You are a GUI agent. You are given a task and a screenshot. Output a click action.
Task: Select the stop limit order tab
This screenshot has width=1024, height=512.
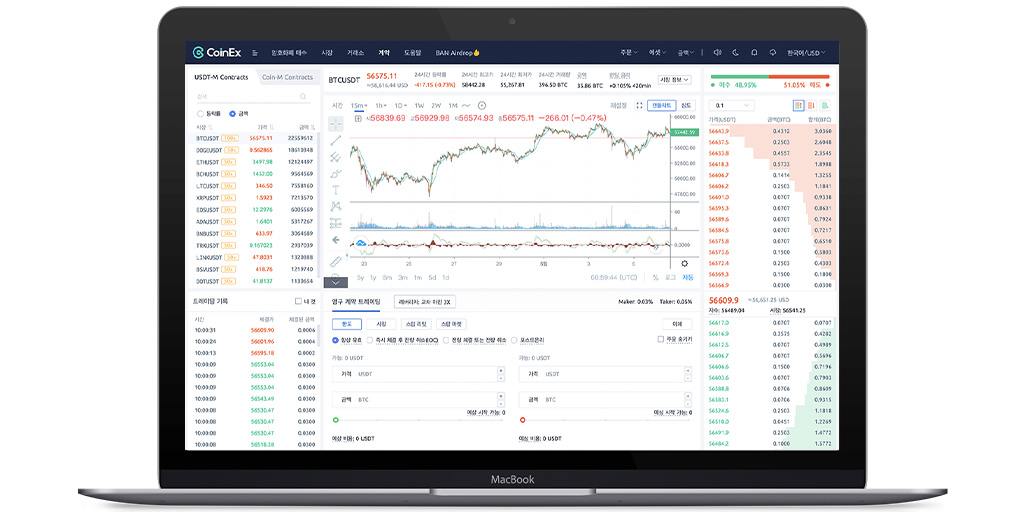coord(416,324)
